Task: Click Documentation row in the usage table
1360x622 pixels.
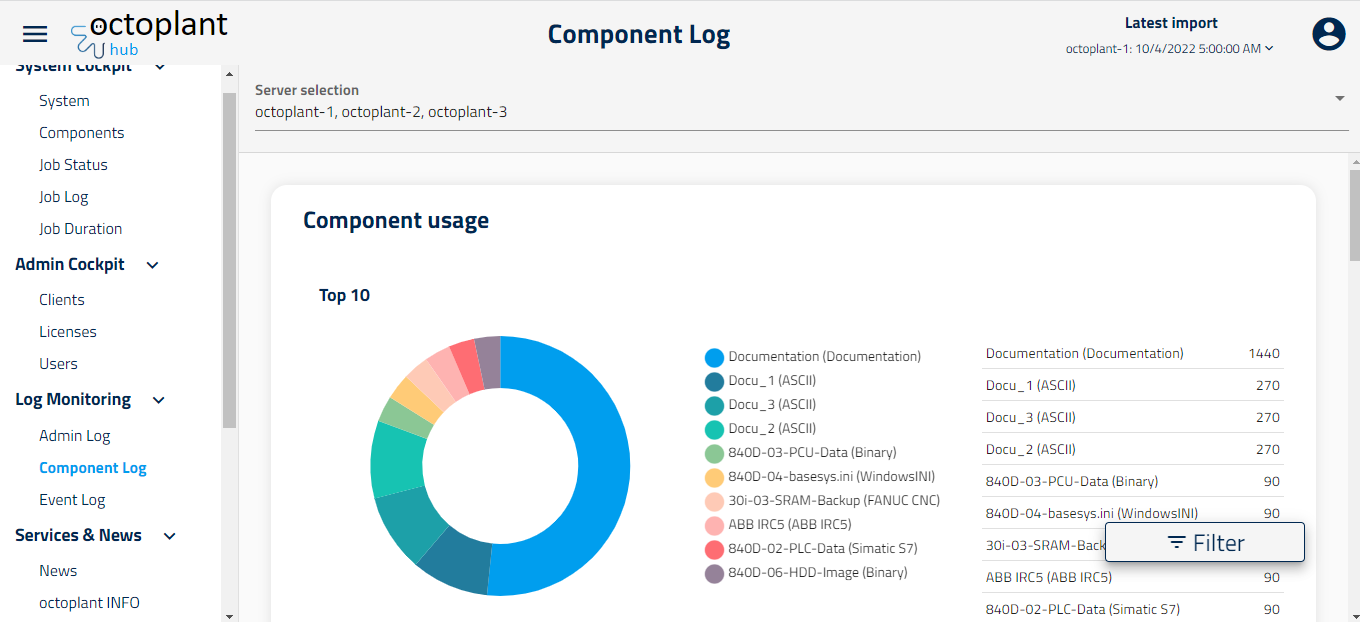Action: point(1133,354)
